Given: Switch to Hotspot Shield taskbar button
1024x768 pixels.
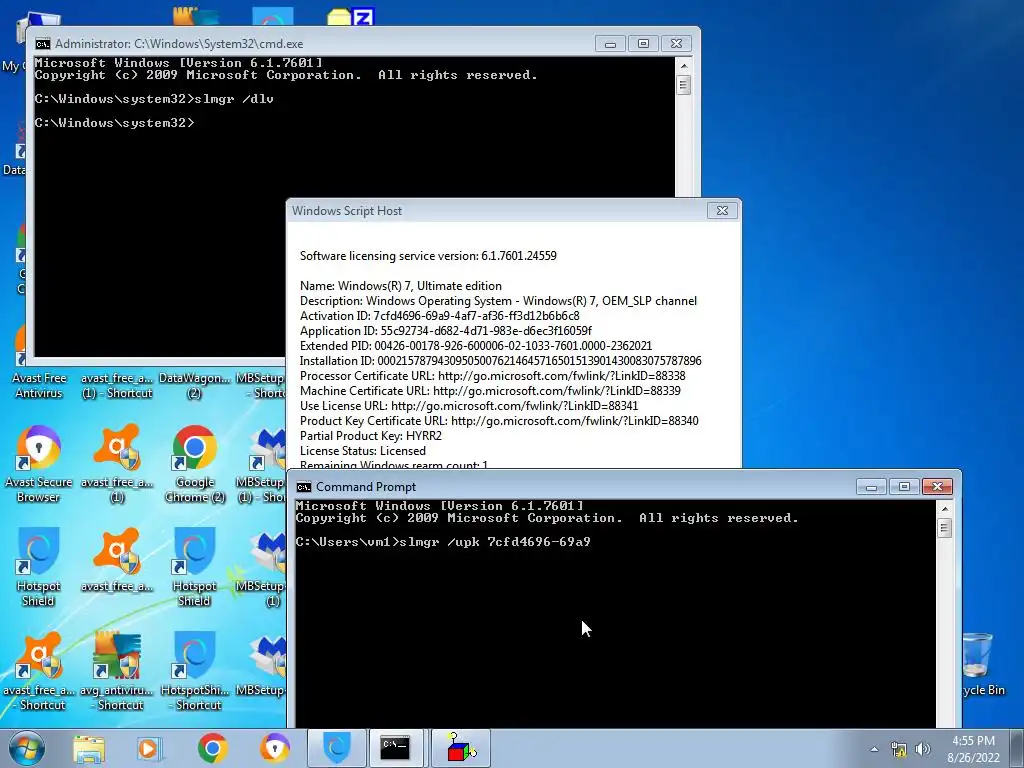Looking at the screenshot, I should tap(337, 748).
